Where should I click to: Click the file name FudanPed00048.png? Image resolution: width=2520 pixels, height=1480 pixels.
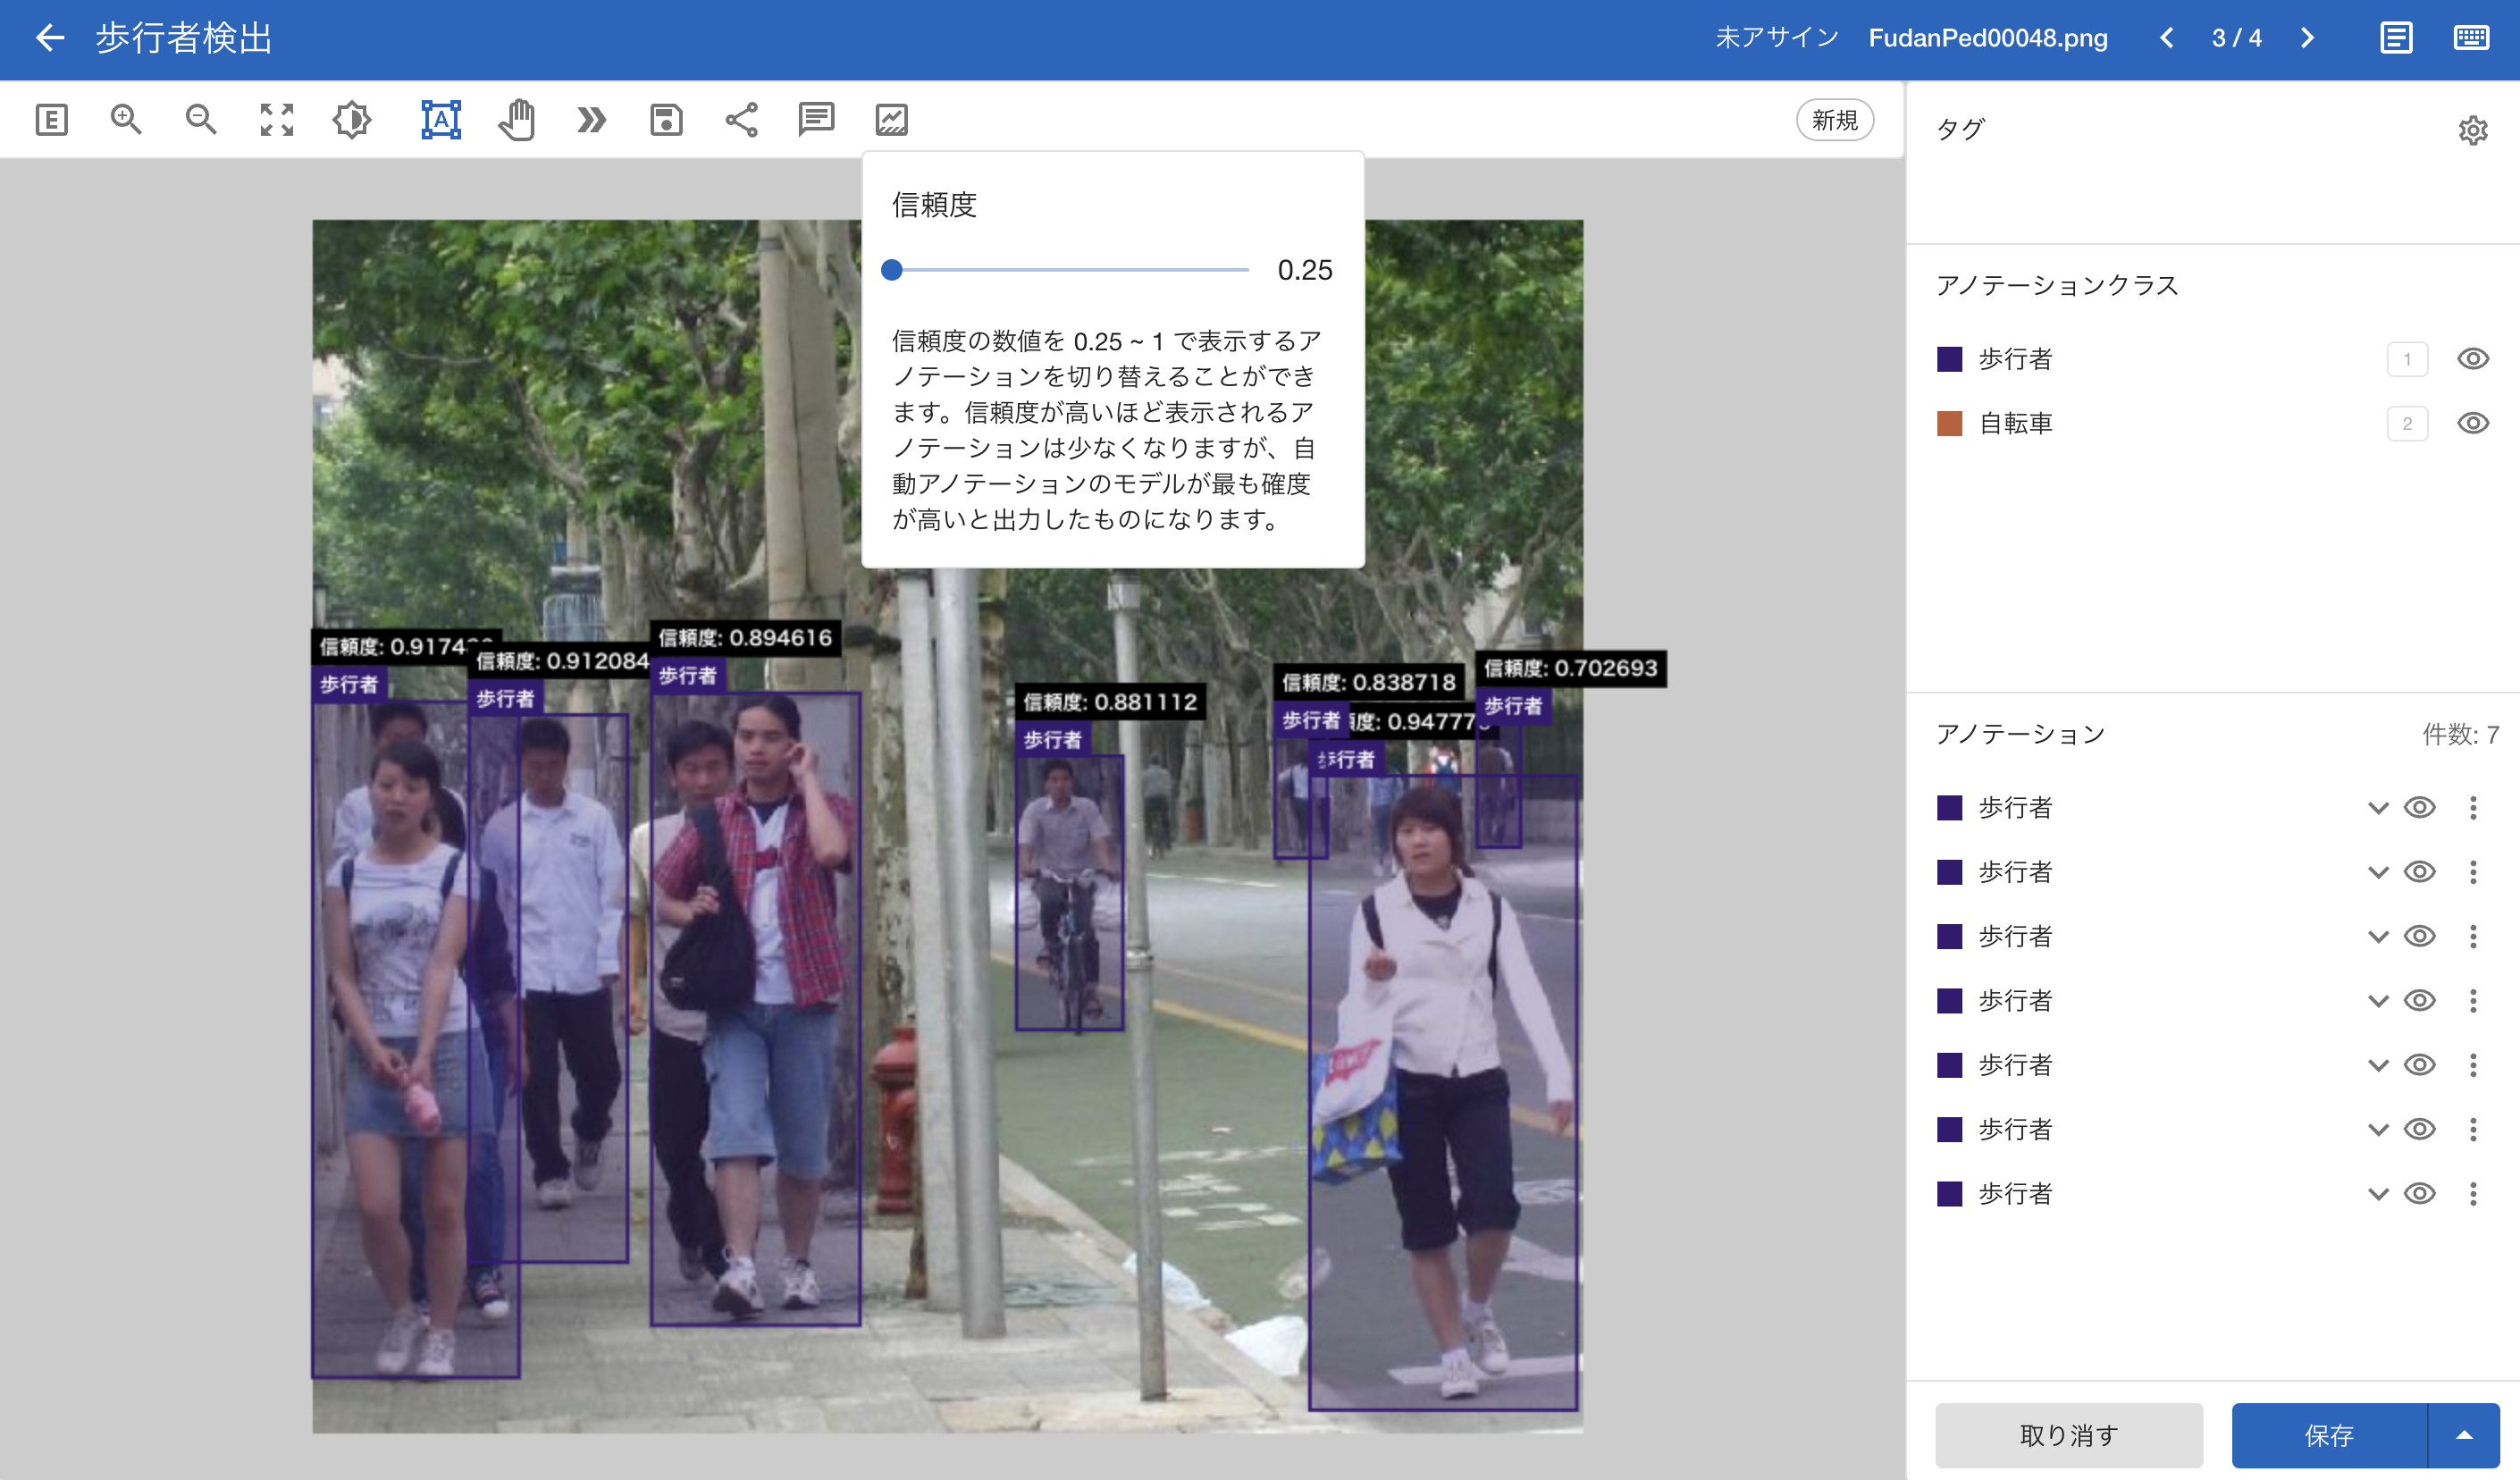(1988, 38)
